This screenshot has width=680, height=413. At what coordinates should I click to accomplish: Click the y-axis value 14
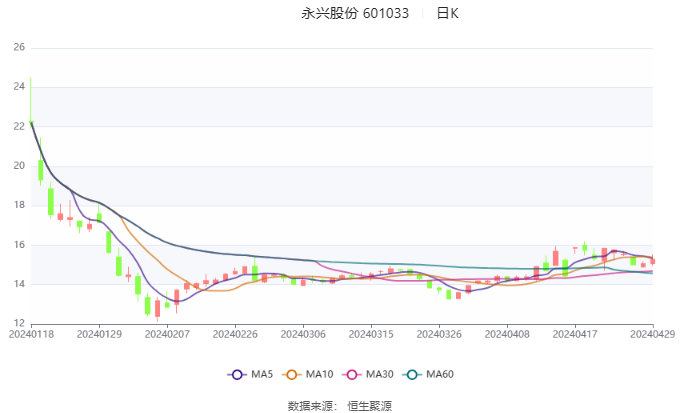pyautogui.click(x=19, y=284)
